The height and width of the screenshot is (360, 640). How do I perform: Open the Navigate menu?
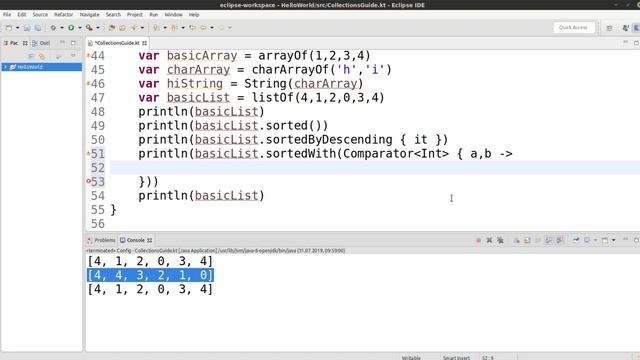pos(89,15)
